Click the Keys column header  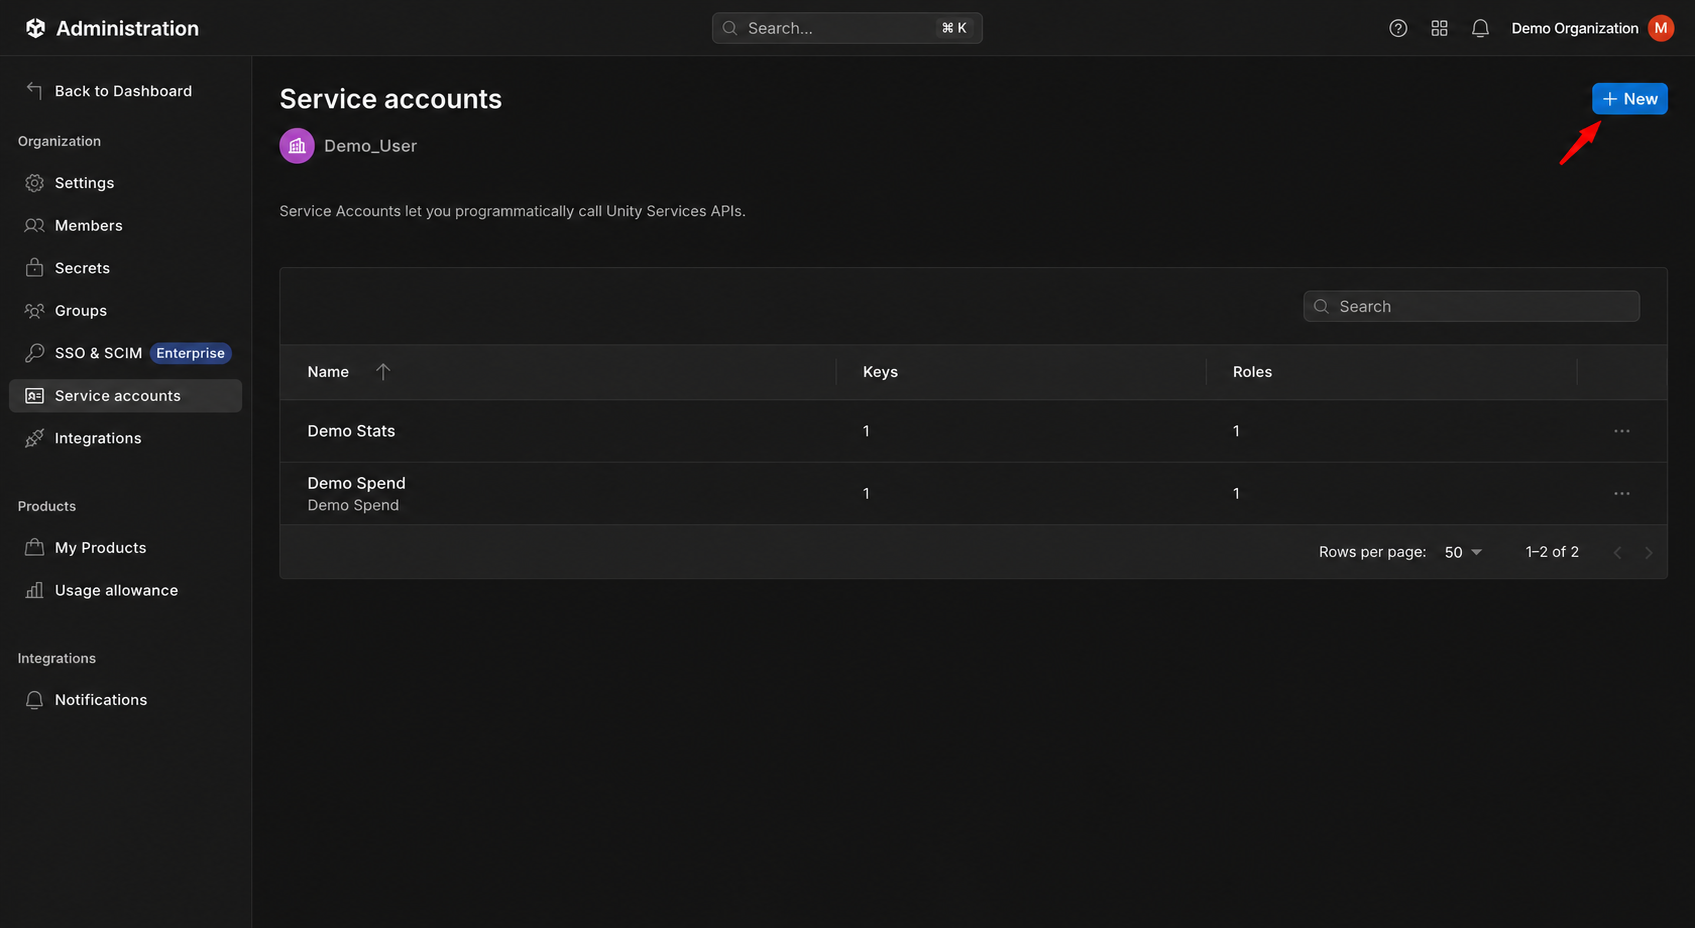pos(880,372)
